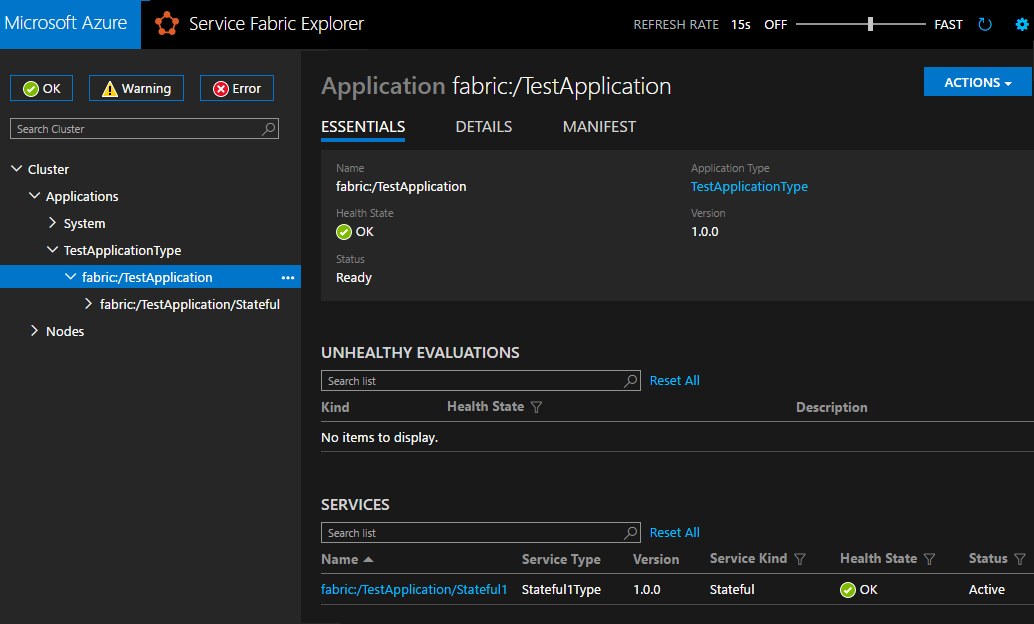
Task: Click the ellipsis next to fabric:/TestApplication
Action: (288, 277)
